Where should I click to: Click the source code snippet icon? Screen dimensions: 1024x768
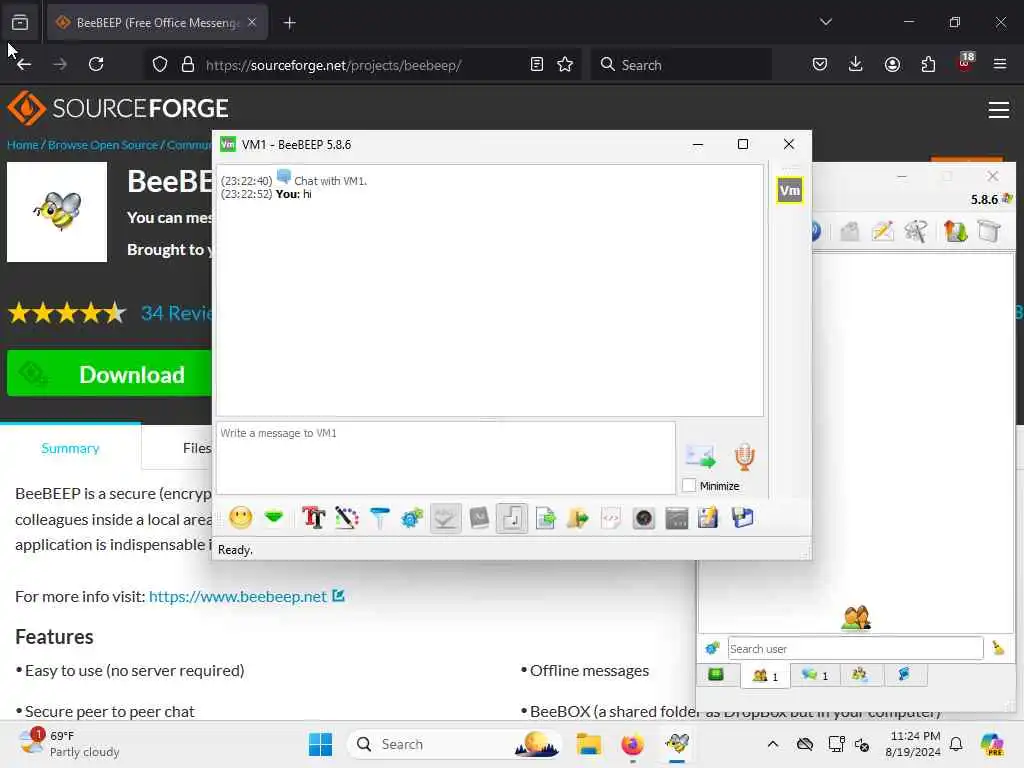tap(611, 518)
